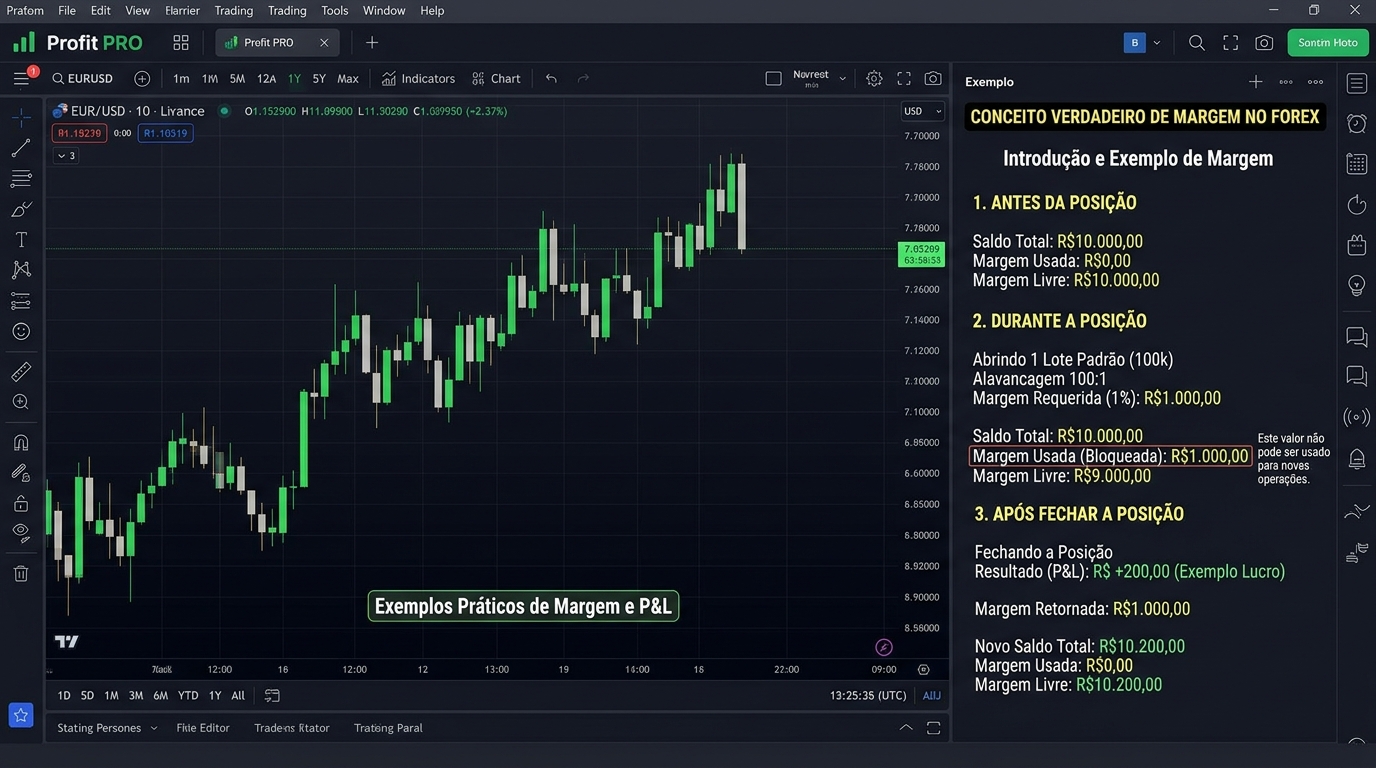Collapse the bottom panel chevron
This screenshot has height=768, width=1376.
[x=906, y=728]
